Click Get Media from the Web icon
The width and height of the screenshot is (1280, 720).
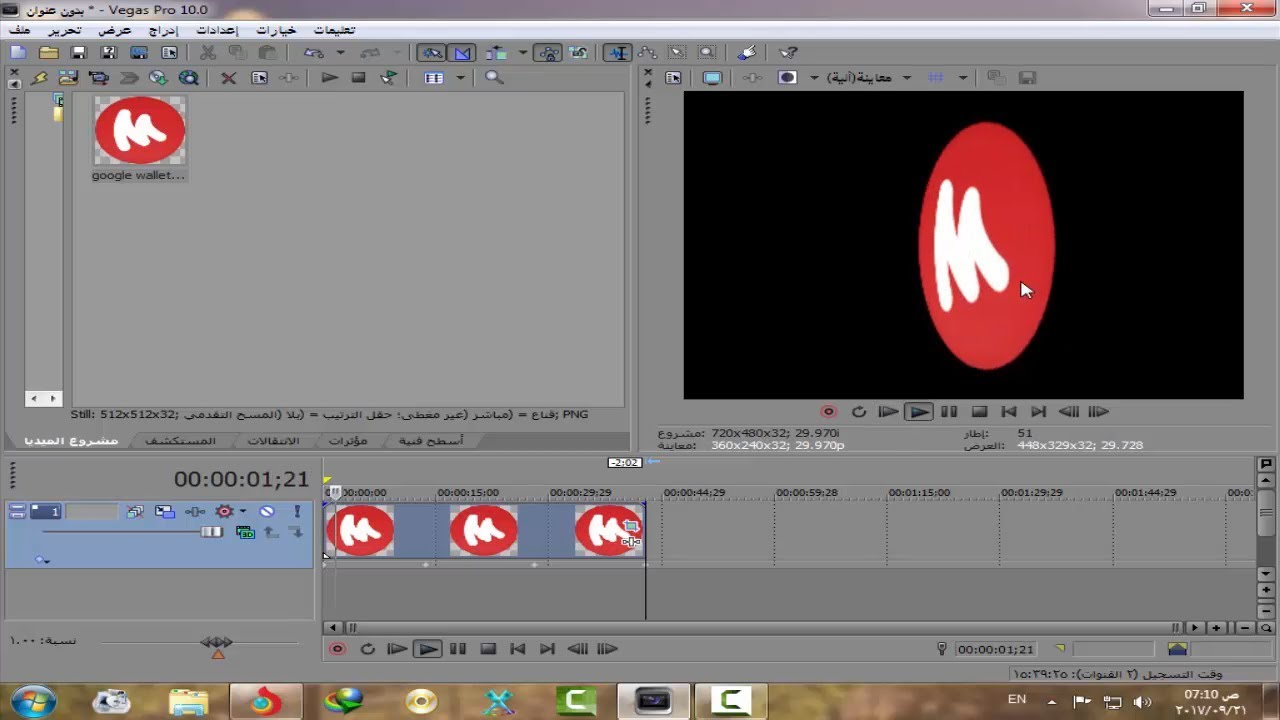(x=188, y=78)
